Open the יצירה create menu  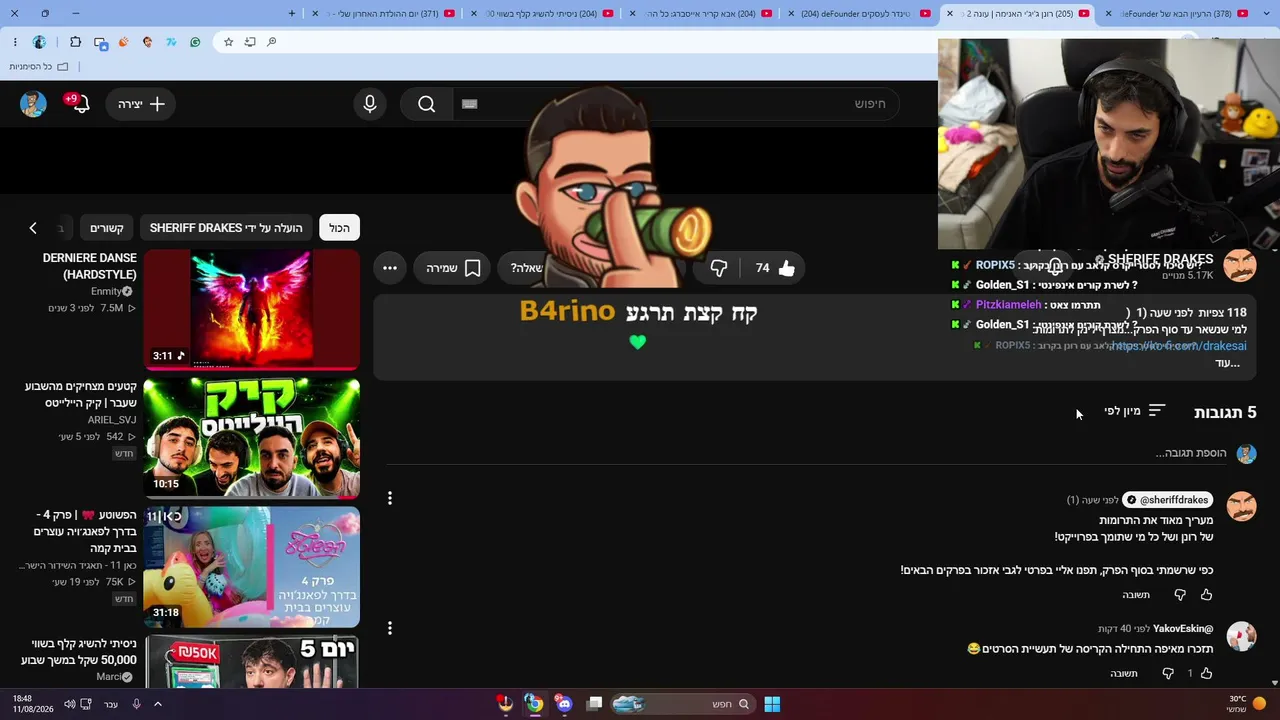[141, 104]
